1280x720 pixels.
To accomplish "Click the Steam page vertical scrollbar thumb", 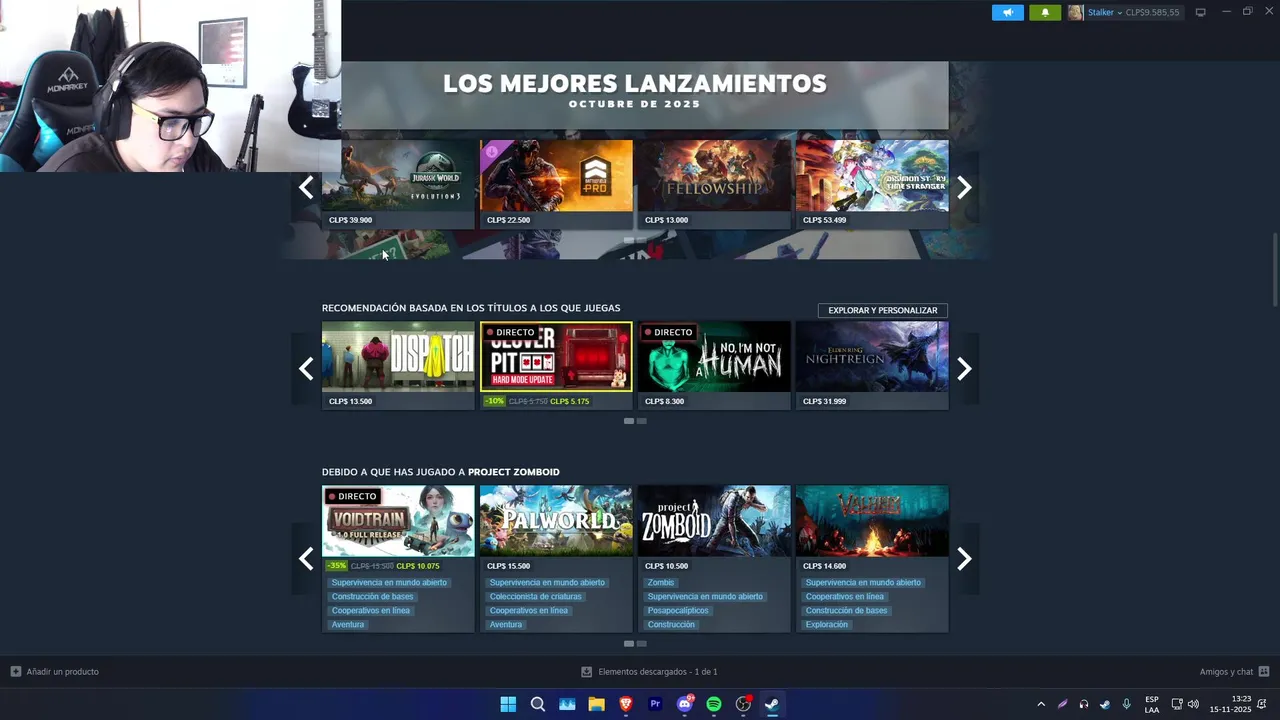I will tap(1274, 270).
